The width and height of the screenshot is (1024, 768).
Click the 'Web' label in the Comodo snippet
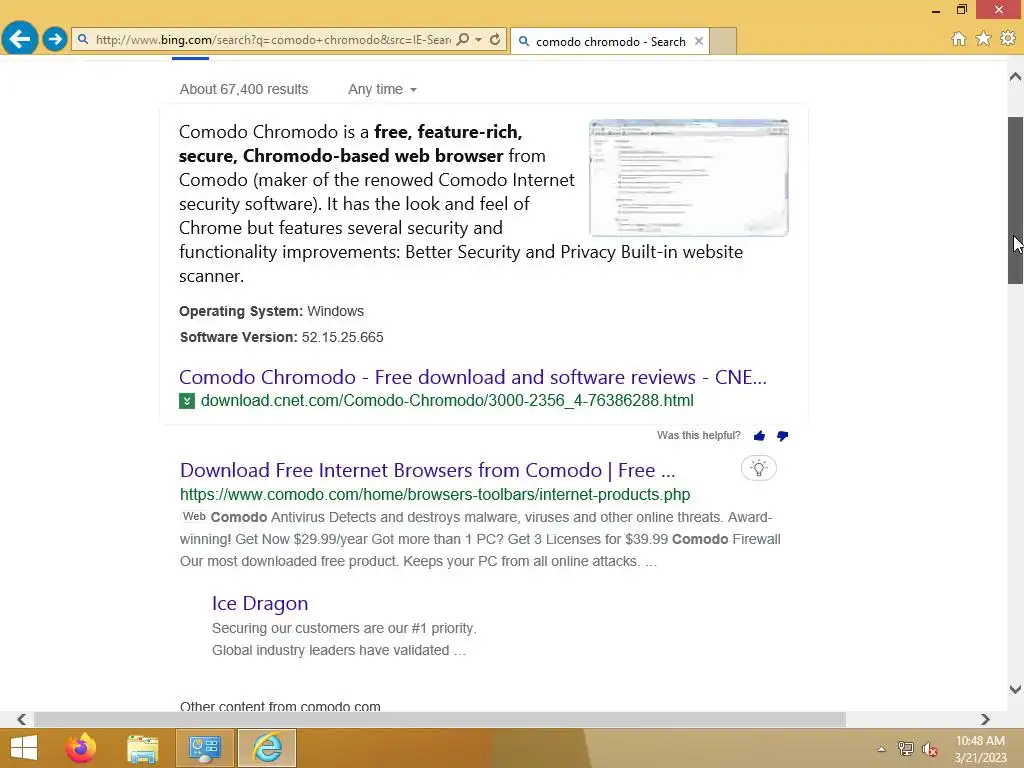click(193, 517)
